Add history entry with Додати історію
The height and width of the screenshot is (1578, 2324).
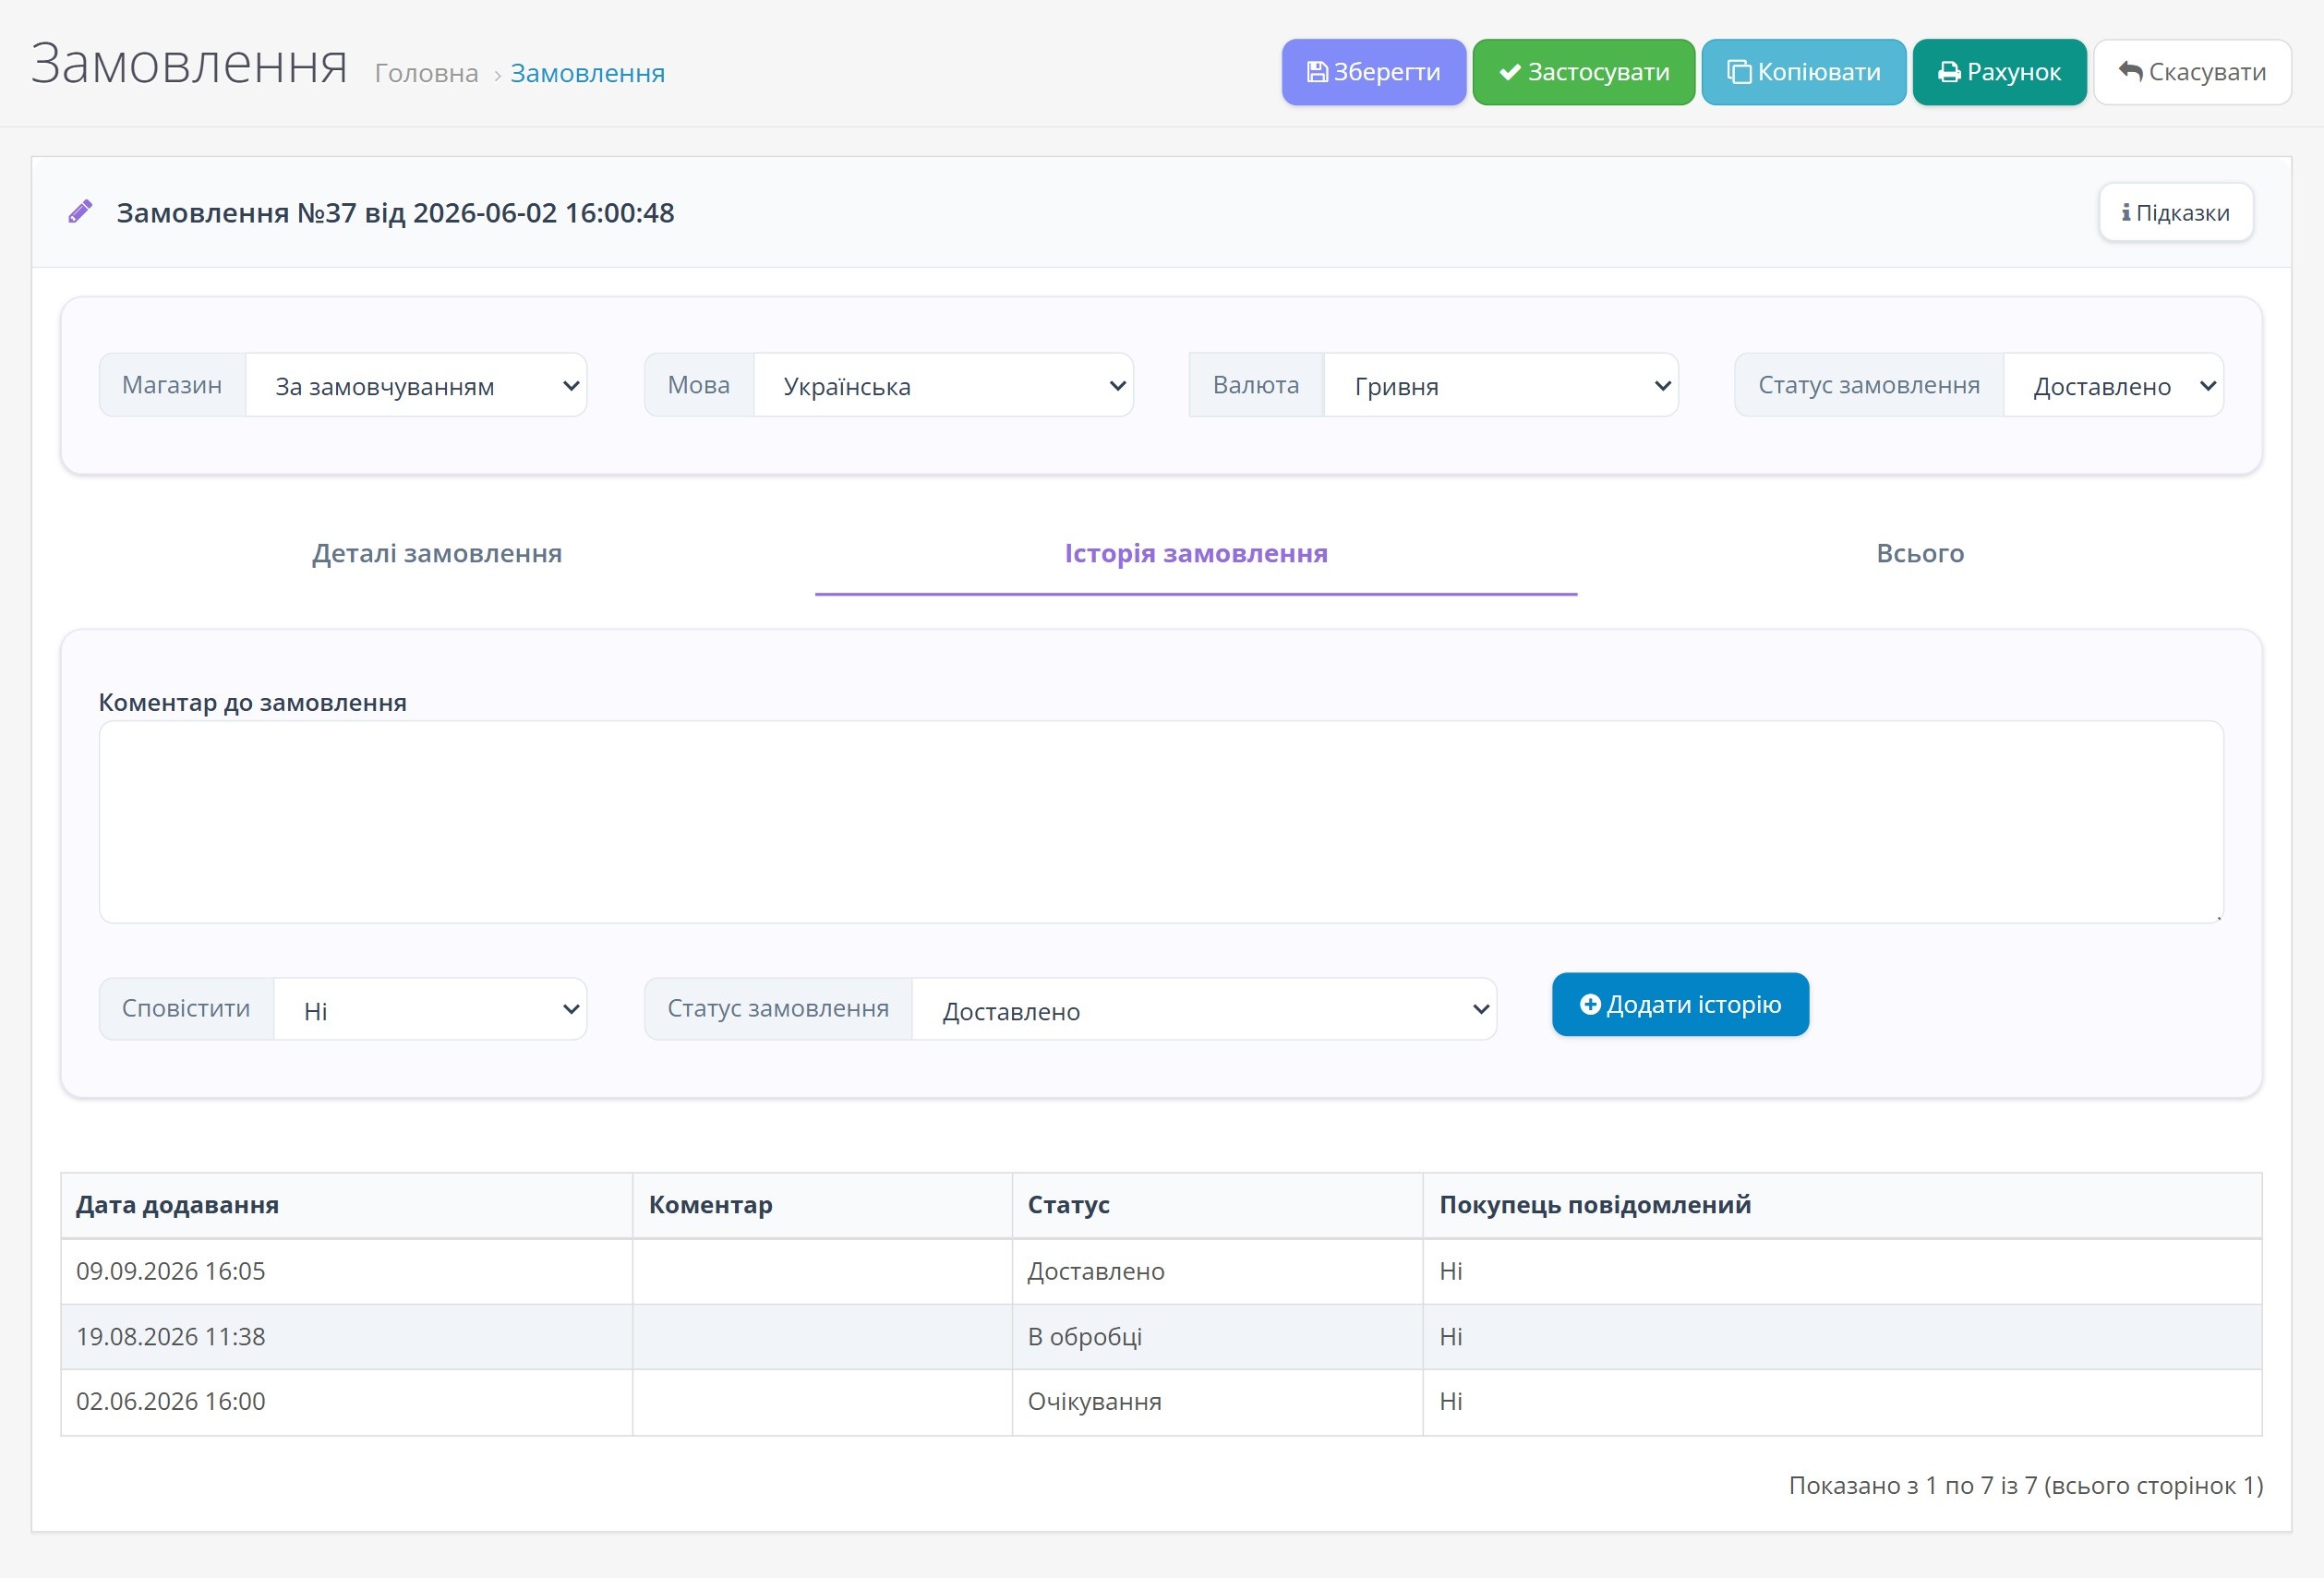(1680, 1004)
